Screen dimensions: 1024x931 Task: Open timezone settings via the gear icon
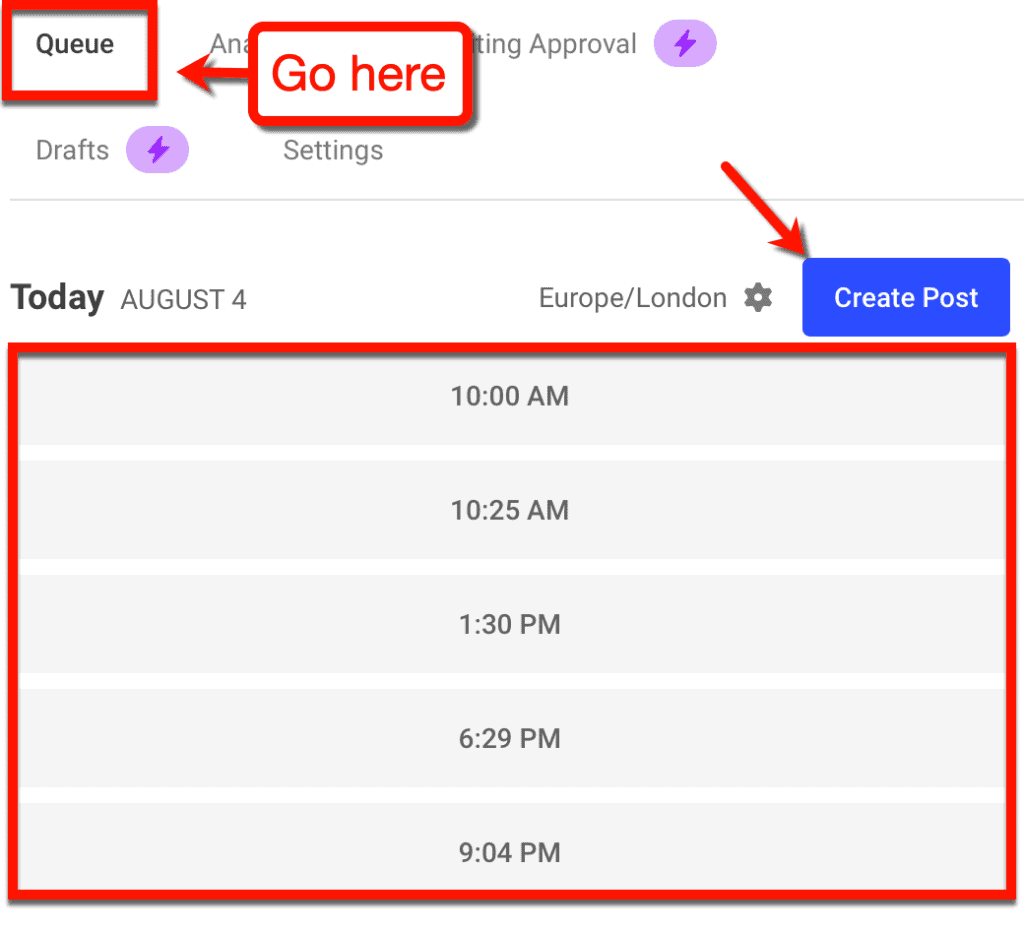[x=759, y=298]
